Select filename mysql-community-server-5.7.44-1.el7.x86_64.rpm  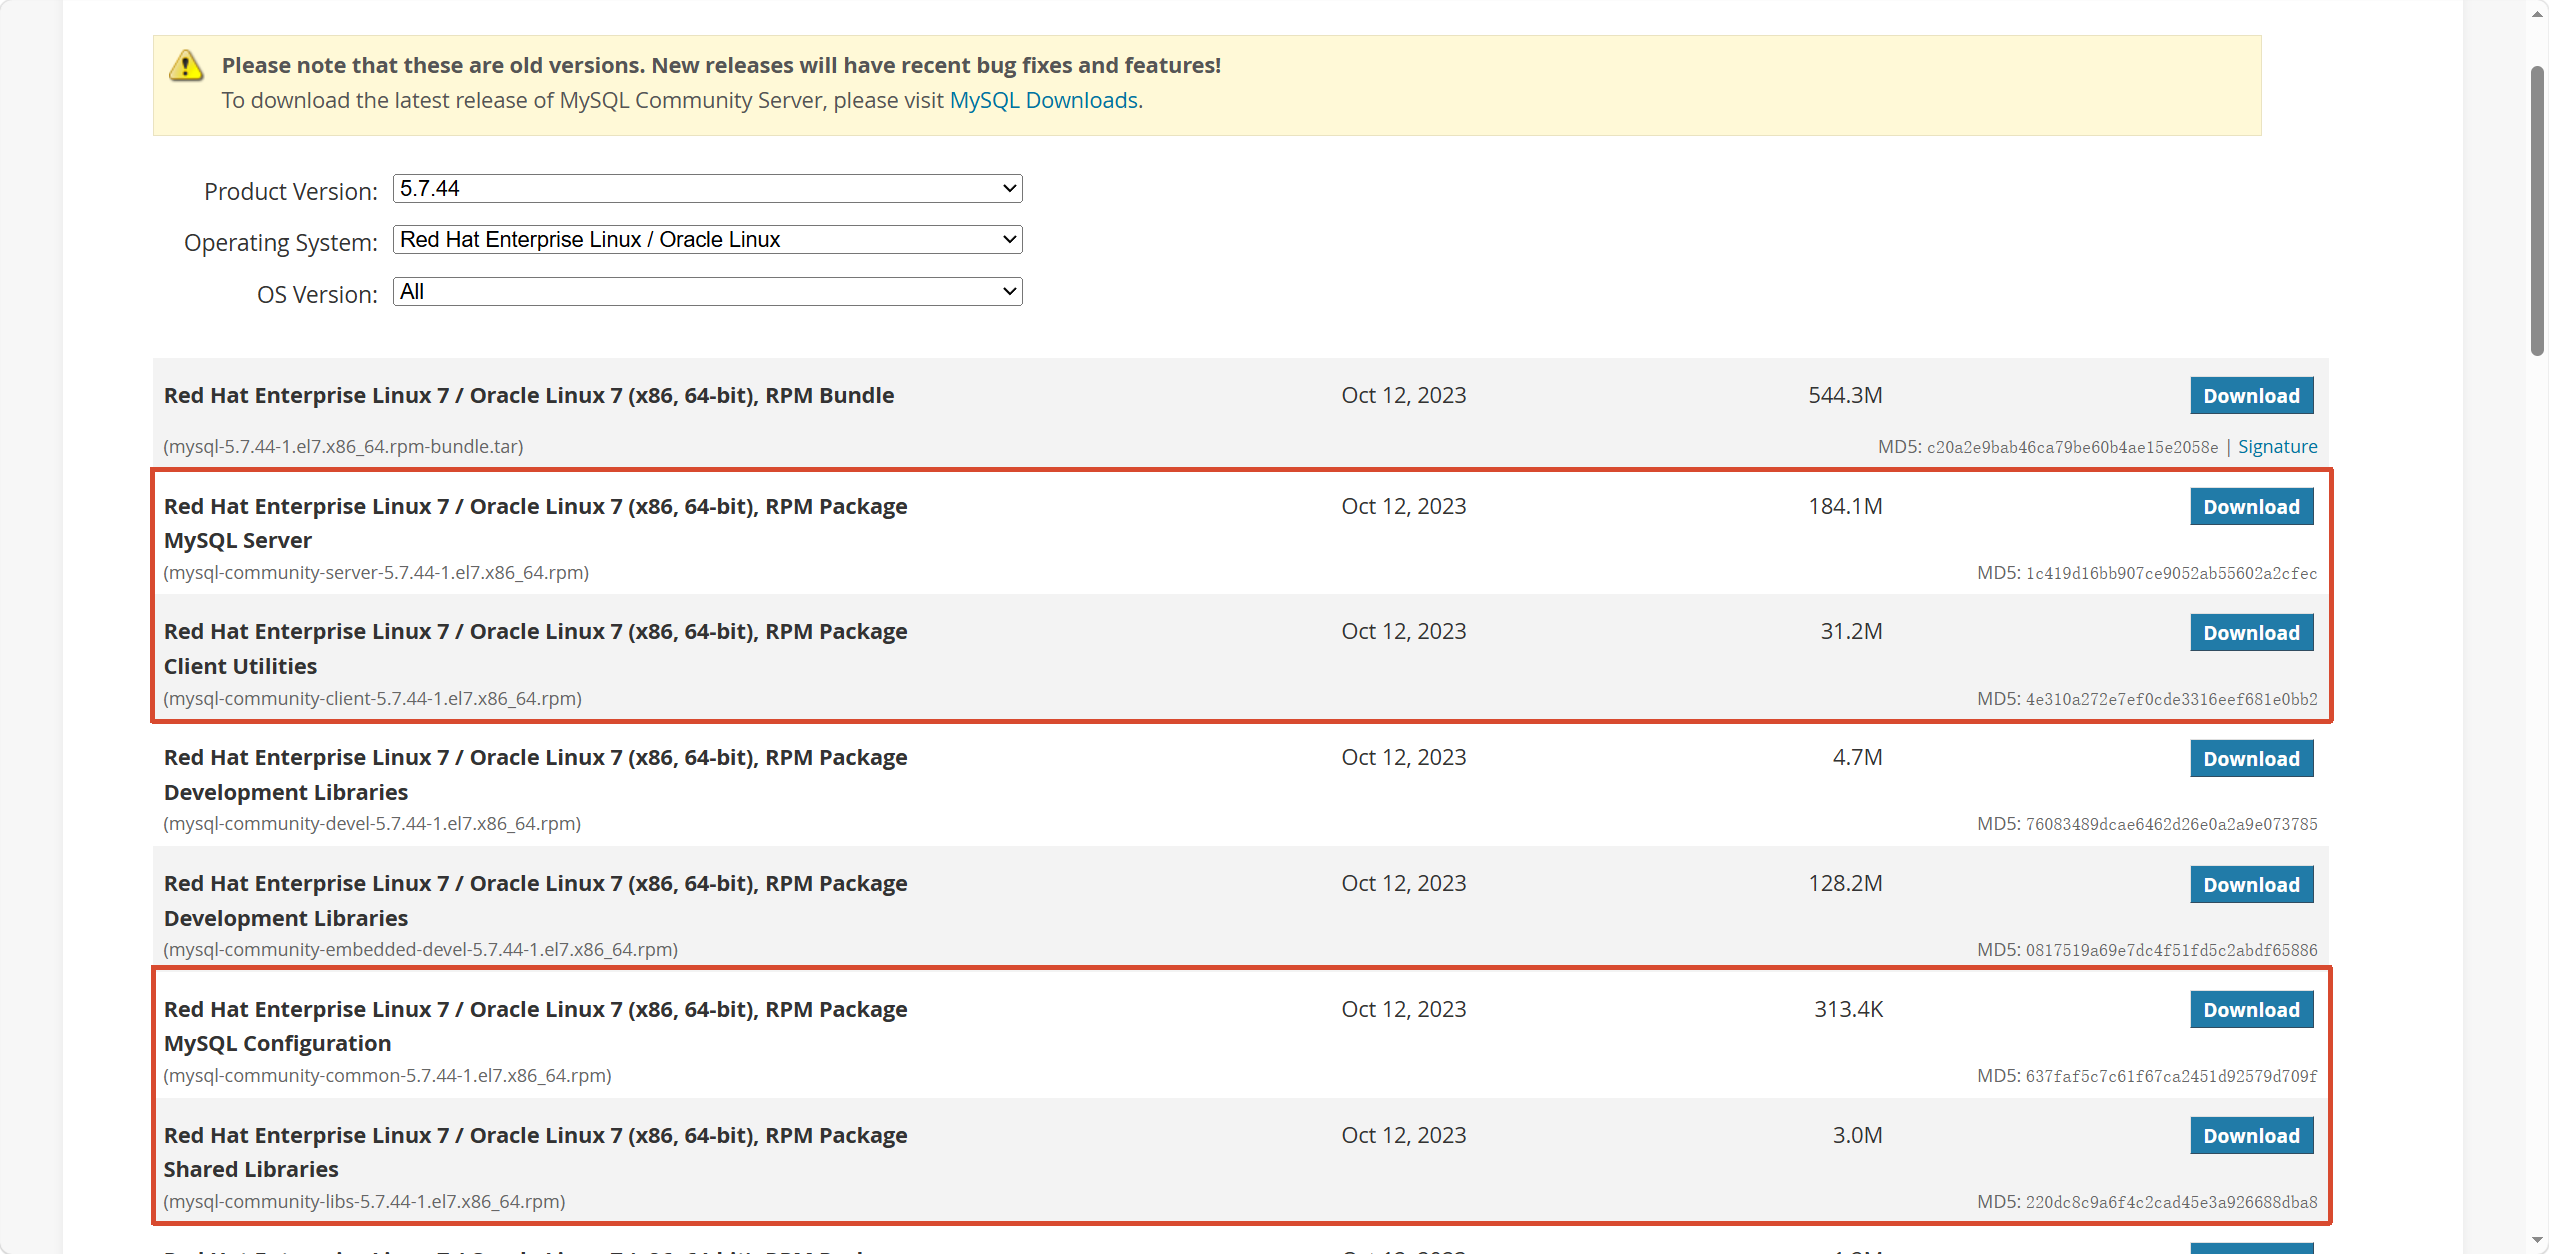click(x=376, y=573)
